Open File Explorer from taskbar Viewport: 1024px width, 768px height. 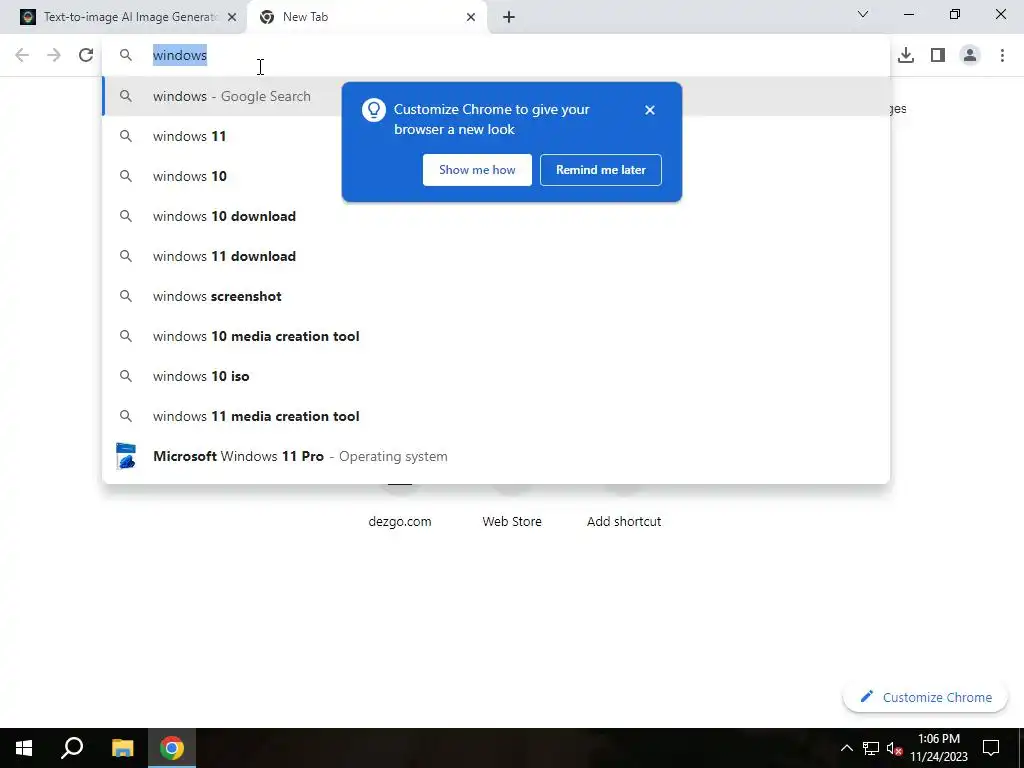122,748
